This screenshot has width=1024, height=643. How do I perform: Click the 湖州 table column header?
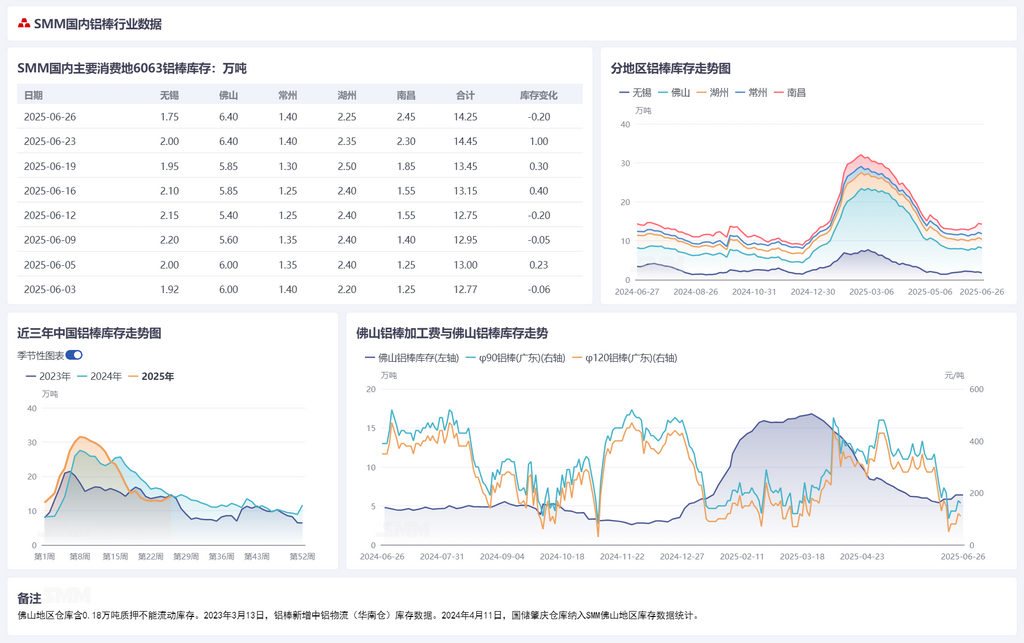coord(347,95)
